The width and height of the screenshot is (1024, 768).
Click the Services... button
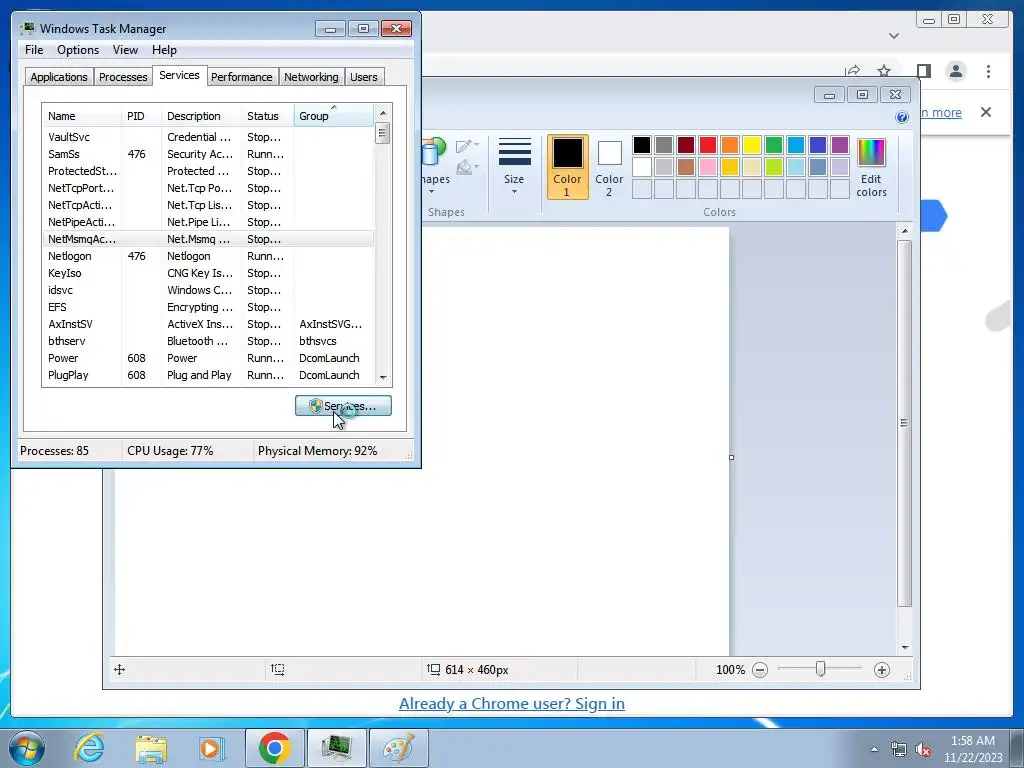tap(344, 406)
